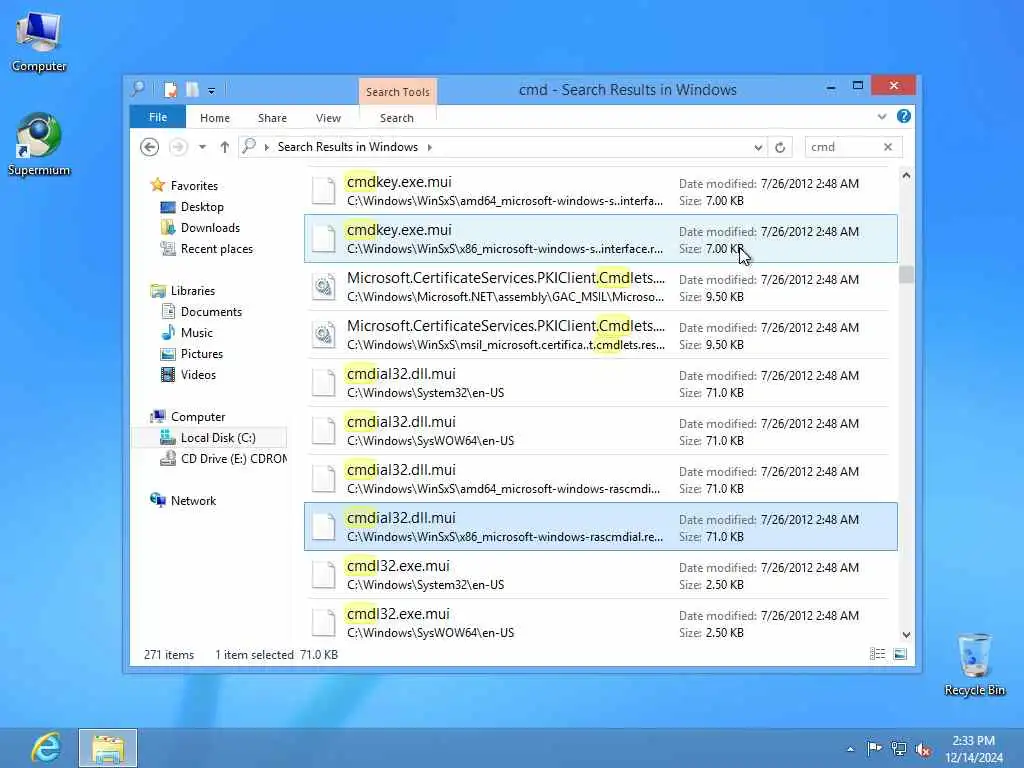Show hidden icons in the system tray
Screen dimensions: 1024x768
850,749
